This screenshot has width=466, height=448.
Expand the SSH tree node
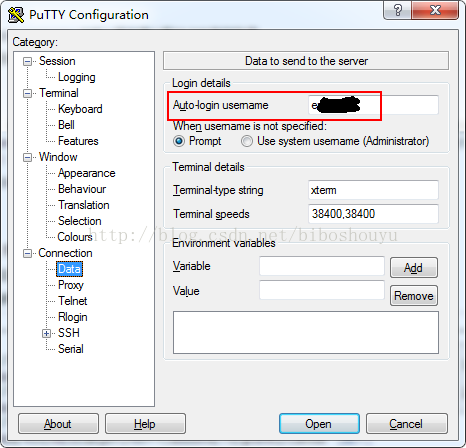46,333
